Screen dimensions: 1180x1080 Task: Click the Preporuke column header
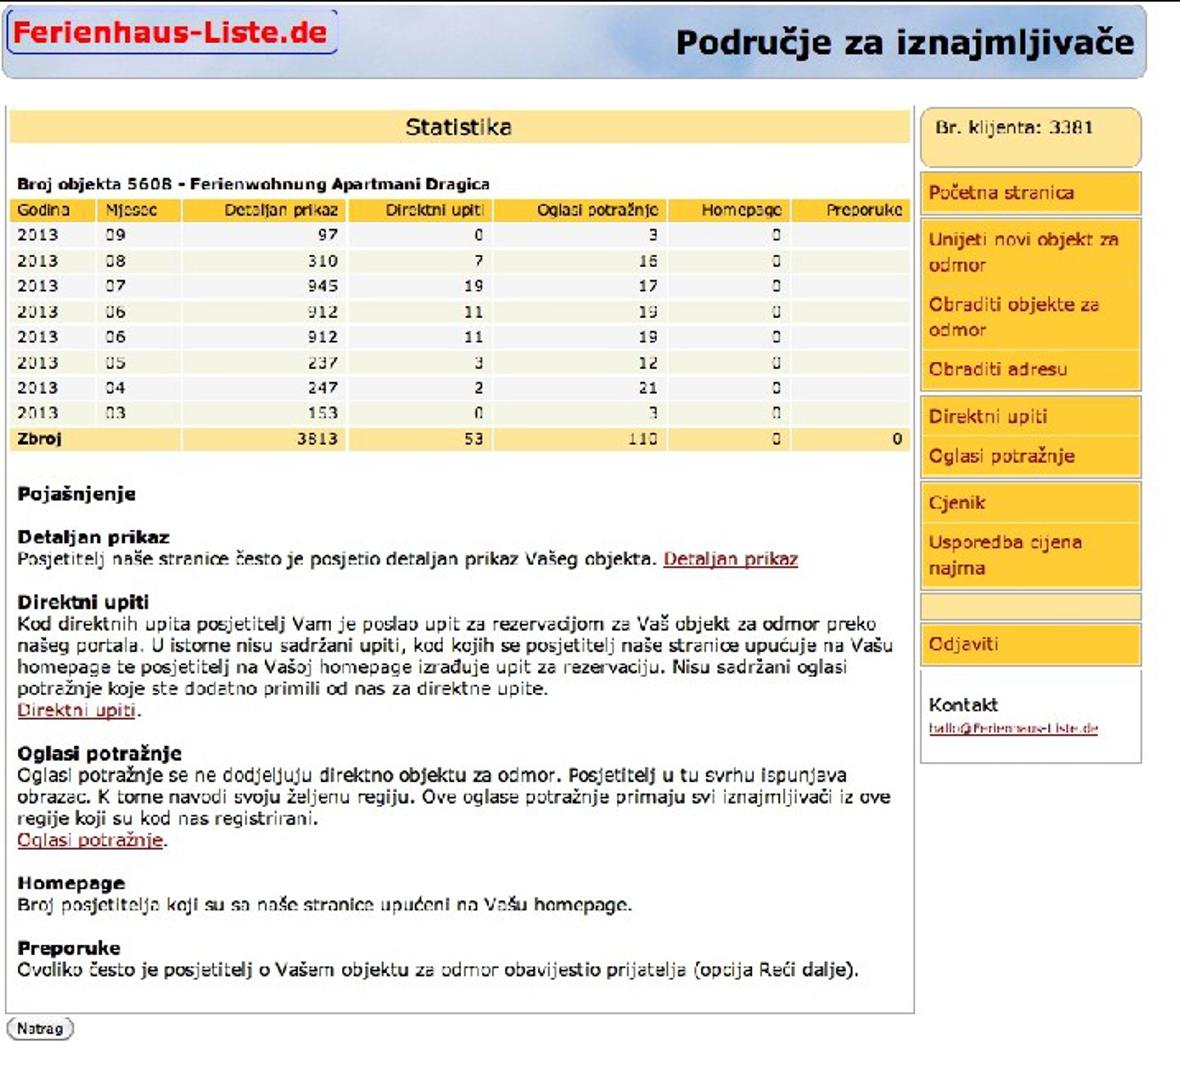[863, 210]
